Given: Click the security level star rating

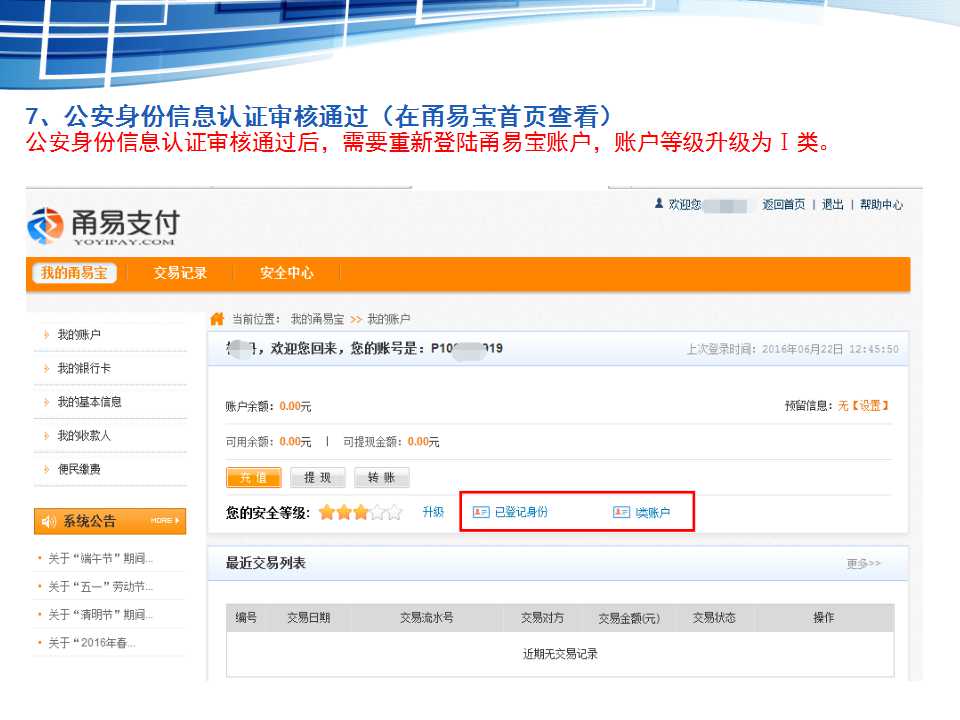Looking at the screenshot, I should (360, 512).
